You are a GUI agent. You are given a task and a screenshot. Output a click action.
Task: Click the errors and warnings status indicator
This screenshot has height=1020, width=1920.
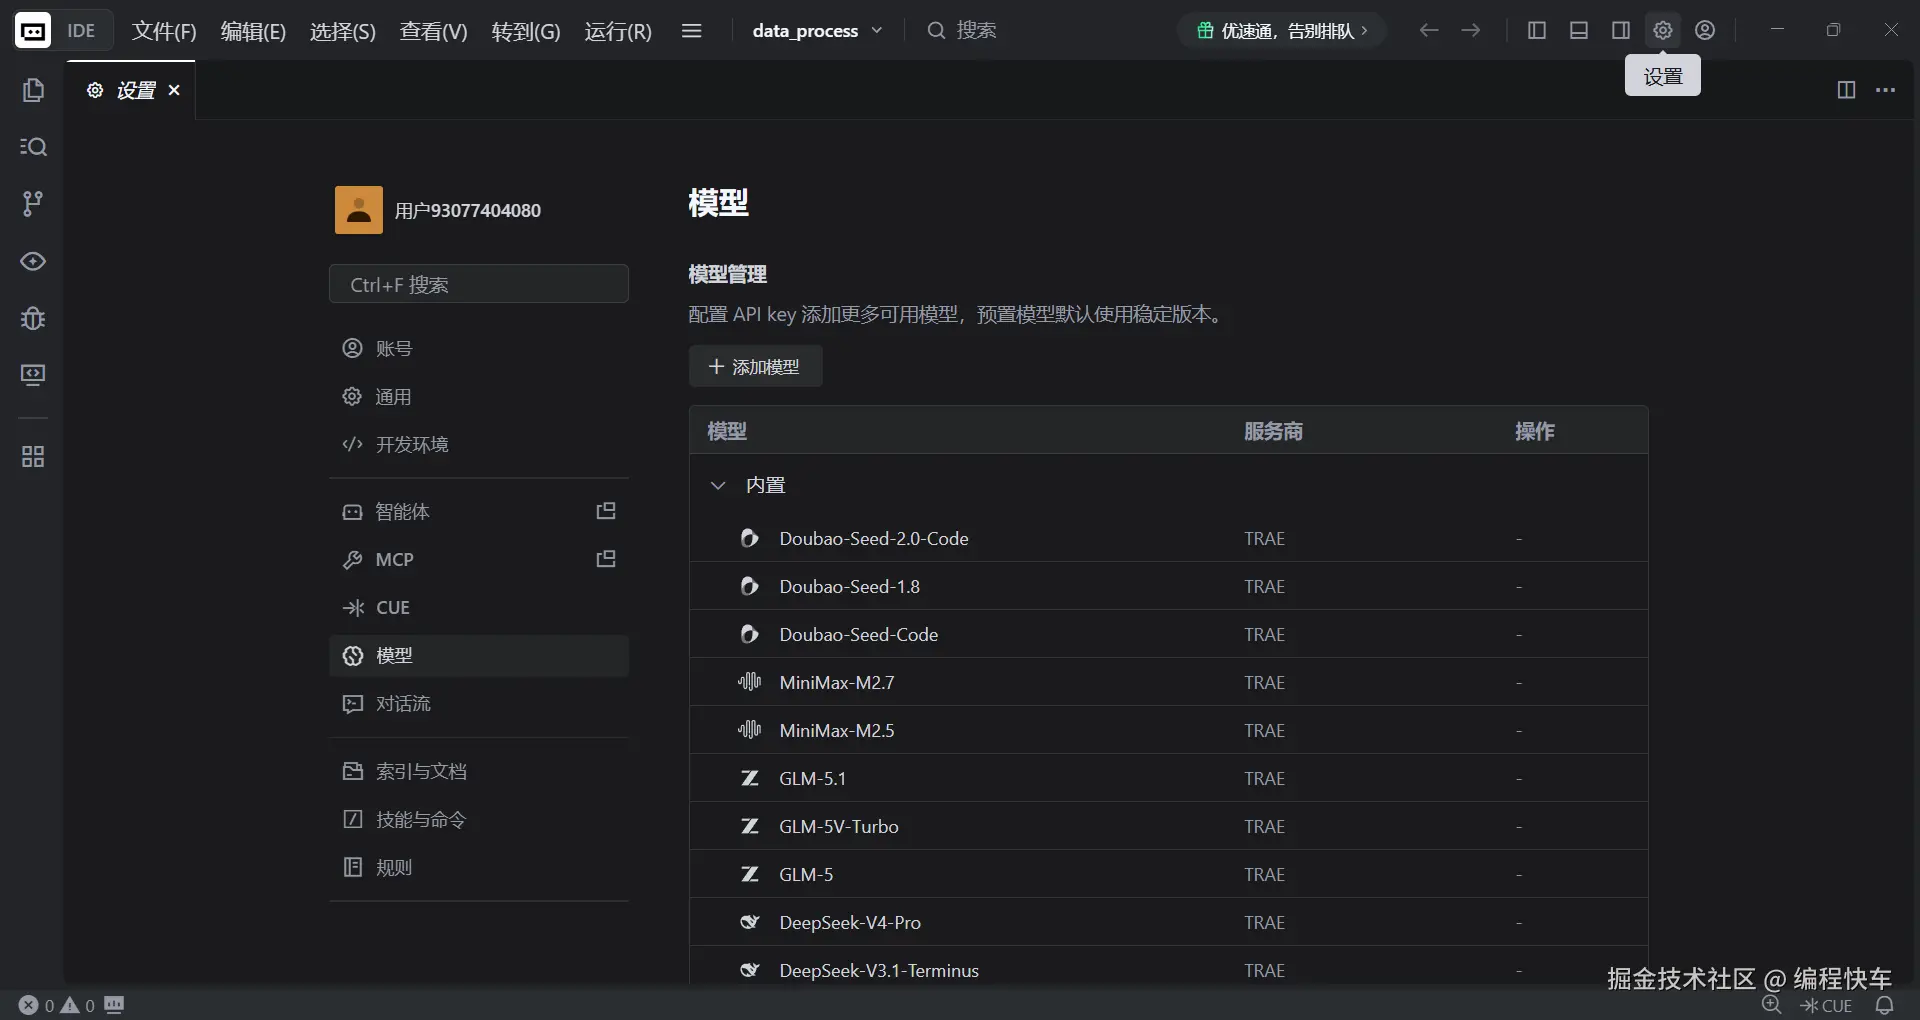click(x=57, y=1006)
